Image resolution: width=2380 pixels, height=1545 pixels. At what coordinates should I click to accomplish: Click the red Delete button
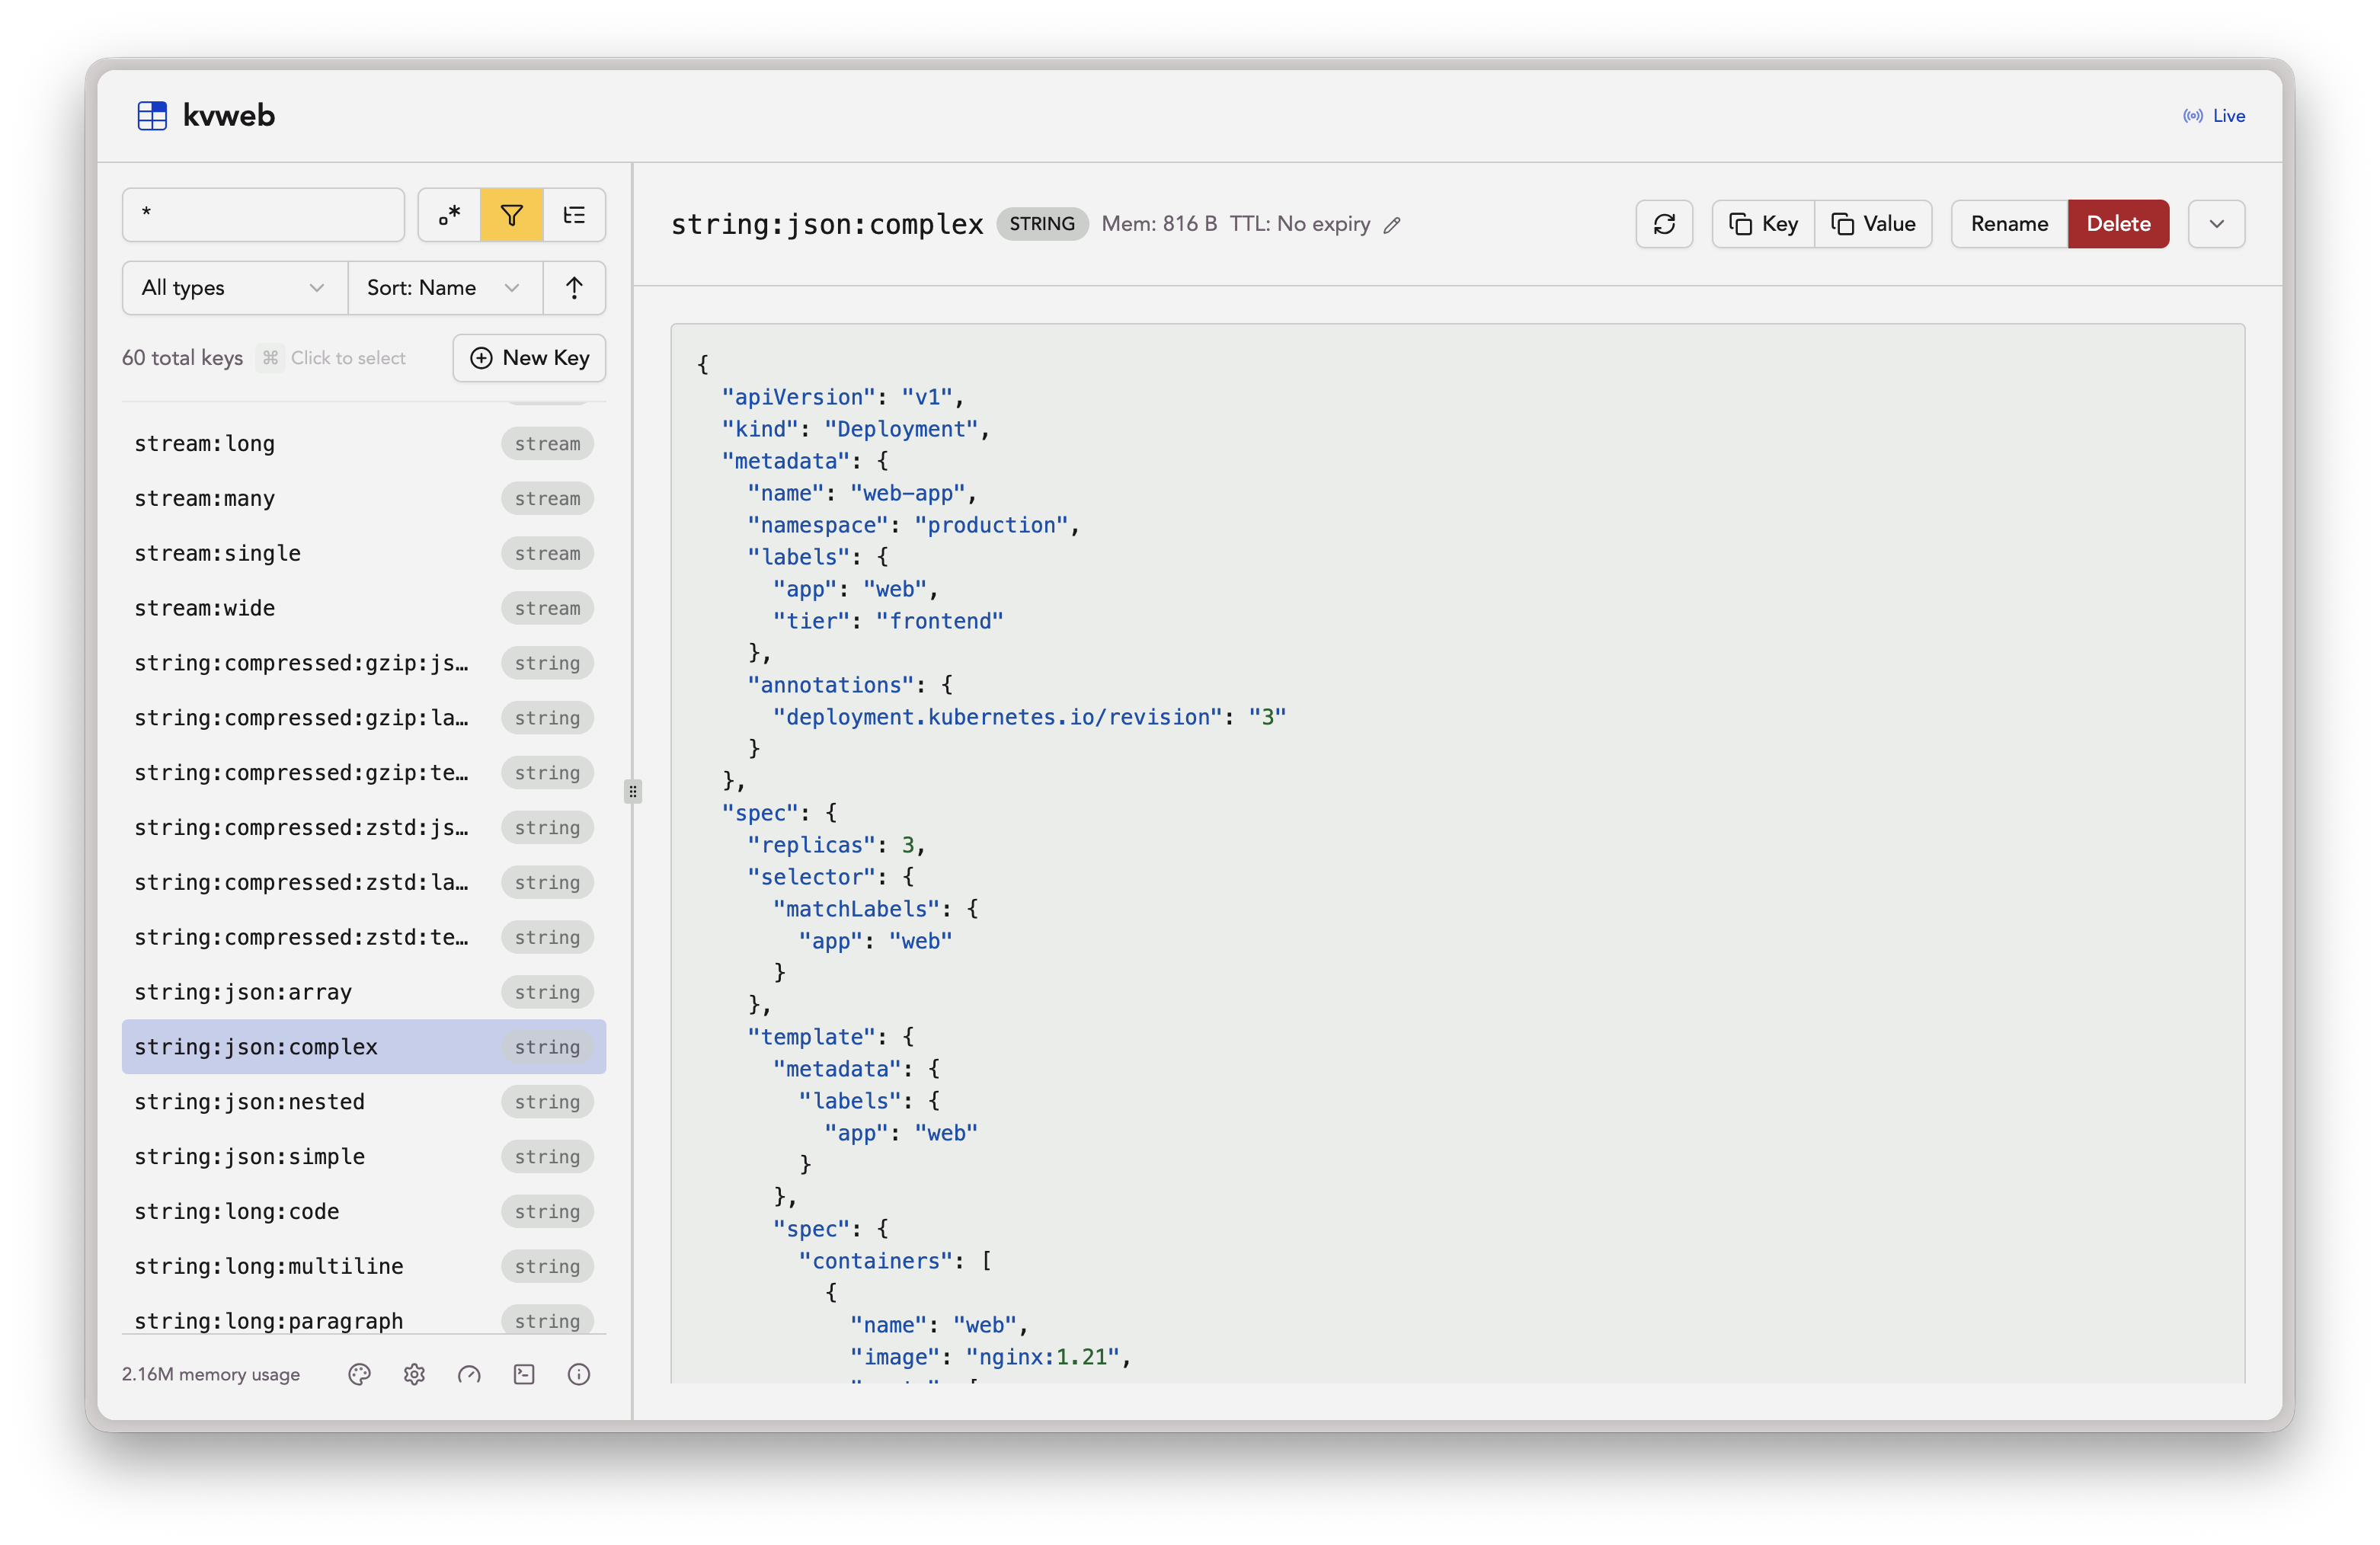2117,224
